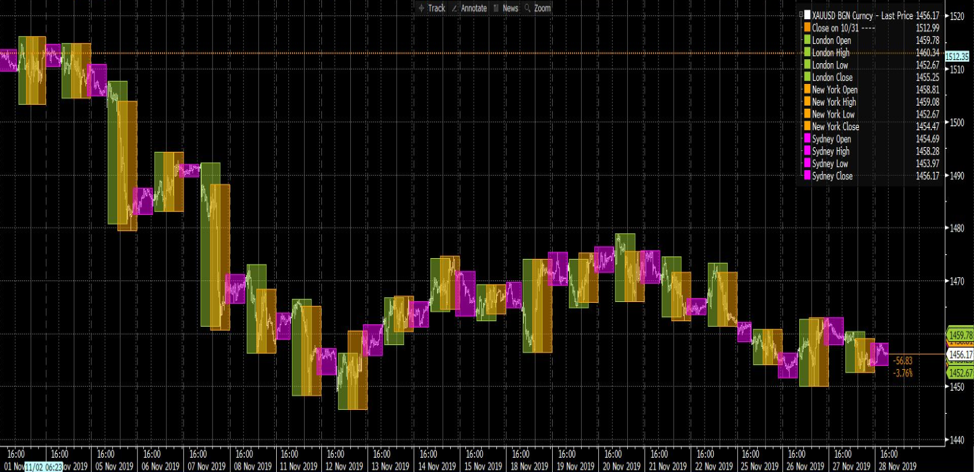
Task: Toggle the London Open green swatch
Action: coord(805,40)
